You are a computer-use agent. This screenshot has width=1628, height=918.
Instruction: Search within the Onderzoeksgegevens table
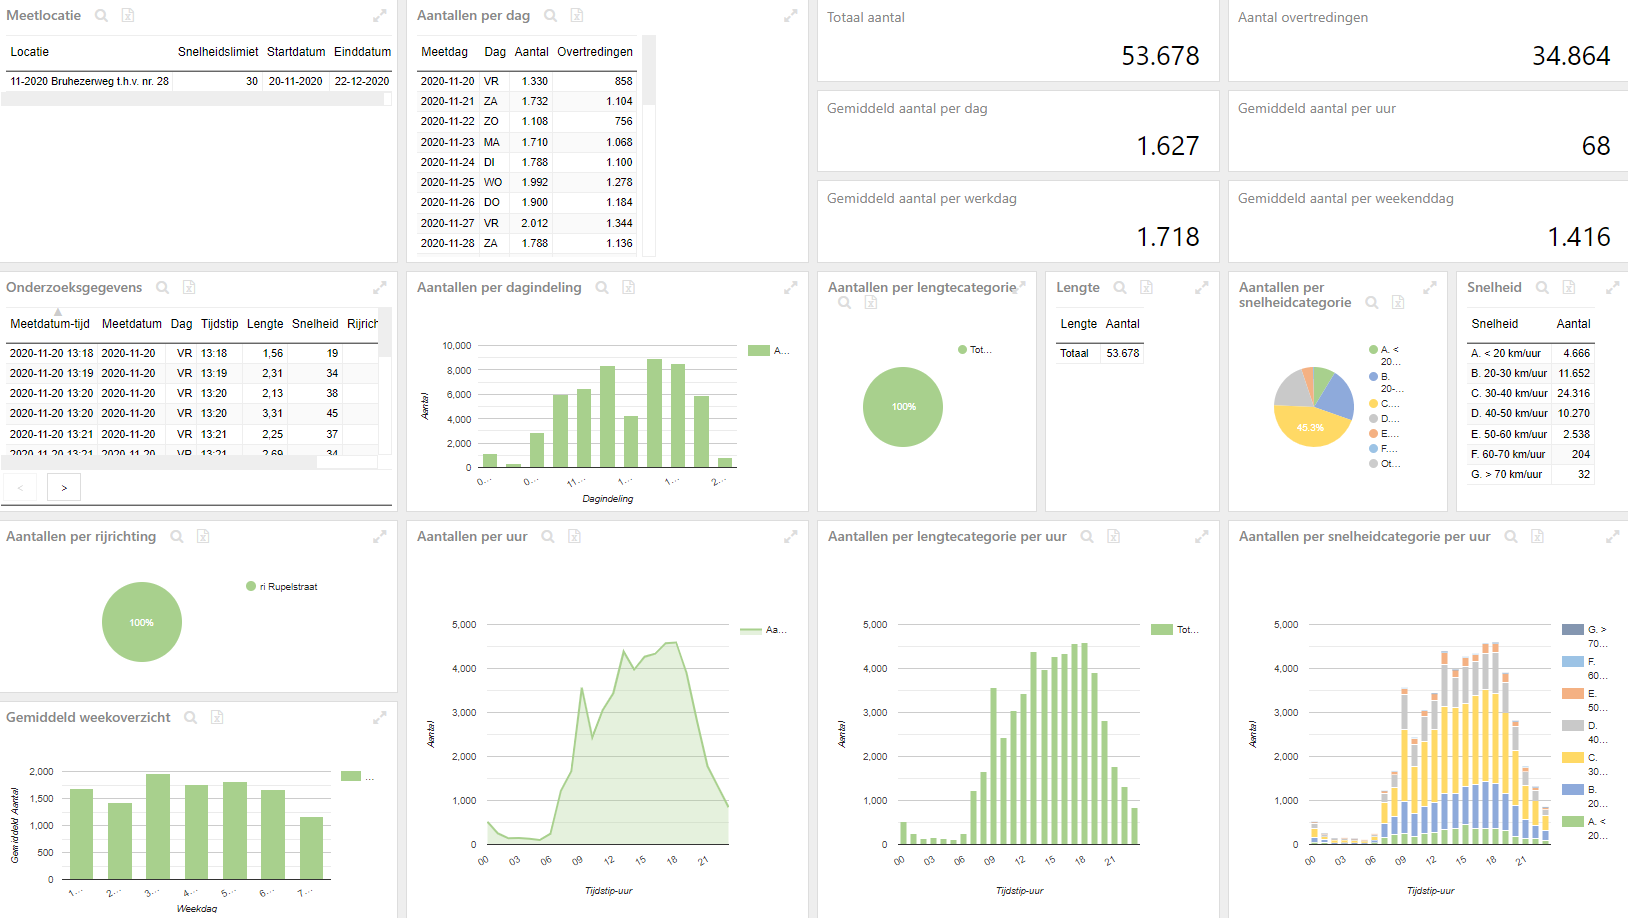(x=162, y=288)
